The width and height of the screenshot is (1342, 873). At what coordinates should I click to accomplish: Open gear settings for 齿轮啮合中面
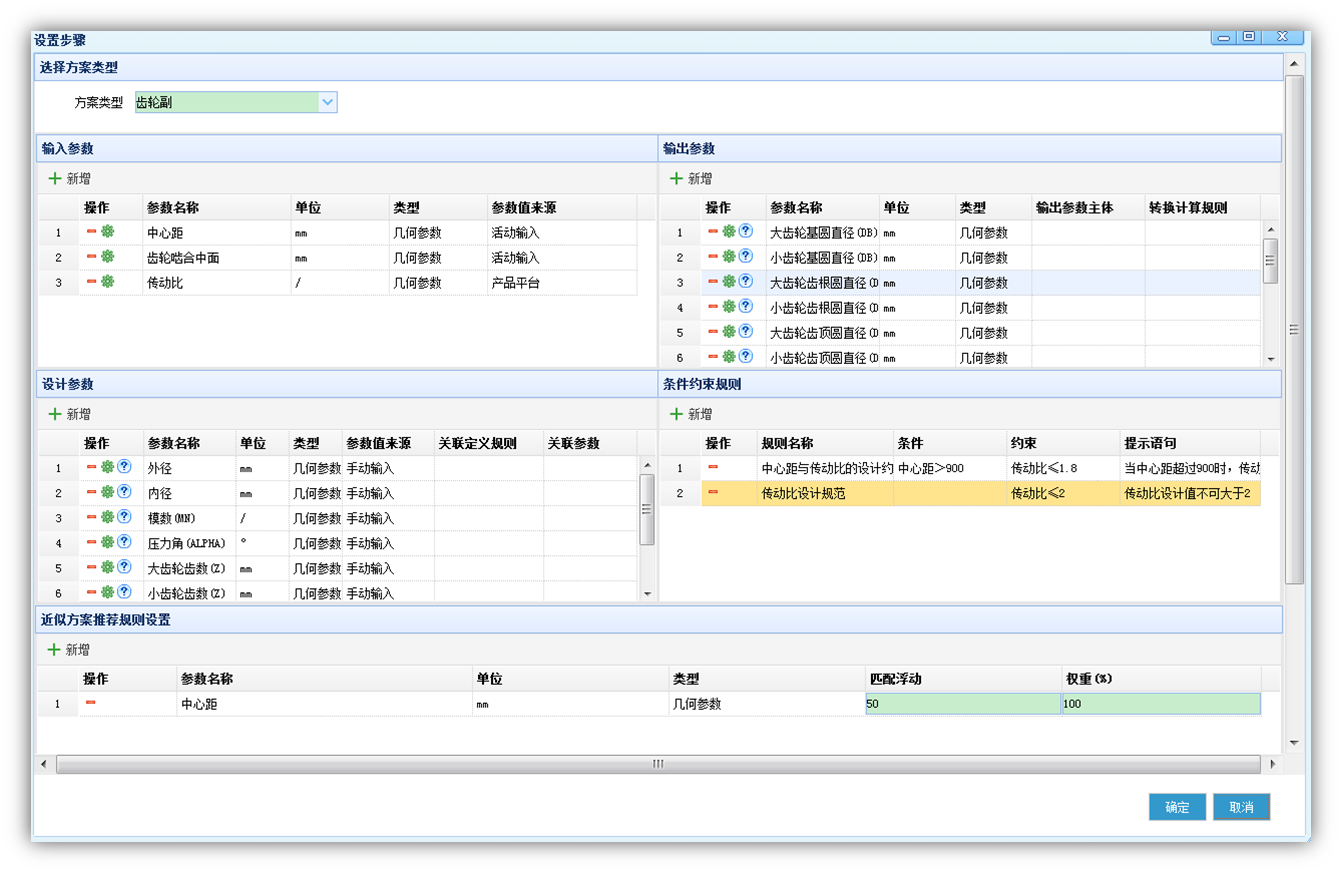(107, 257)
